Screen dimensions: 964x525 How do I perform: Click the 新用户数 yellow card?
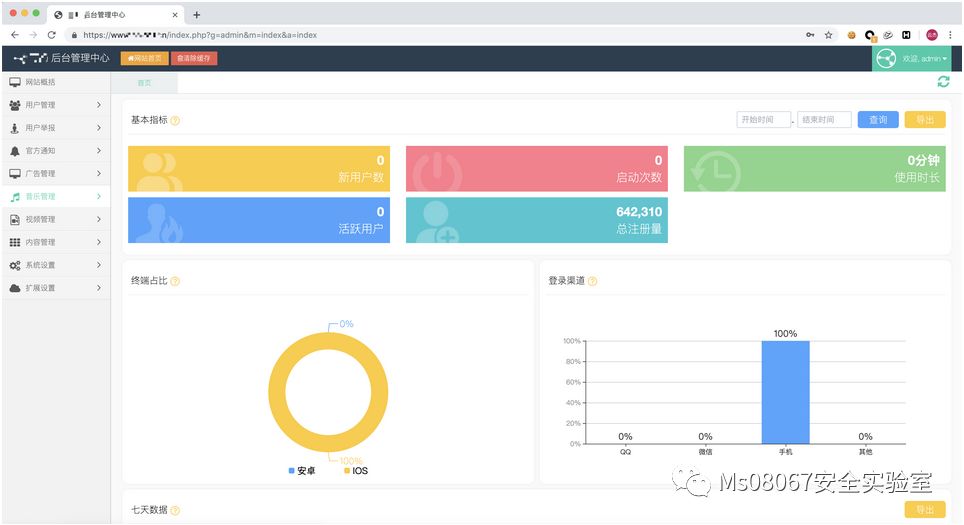click(259, 168)
